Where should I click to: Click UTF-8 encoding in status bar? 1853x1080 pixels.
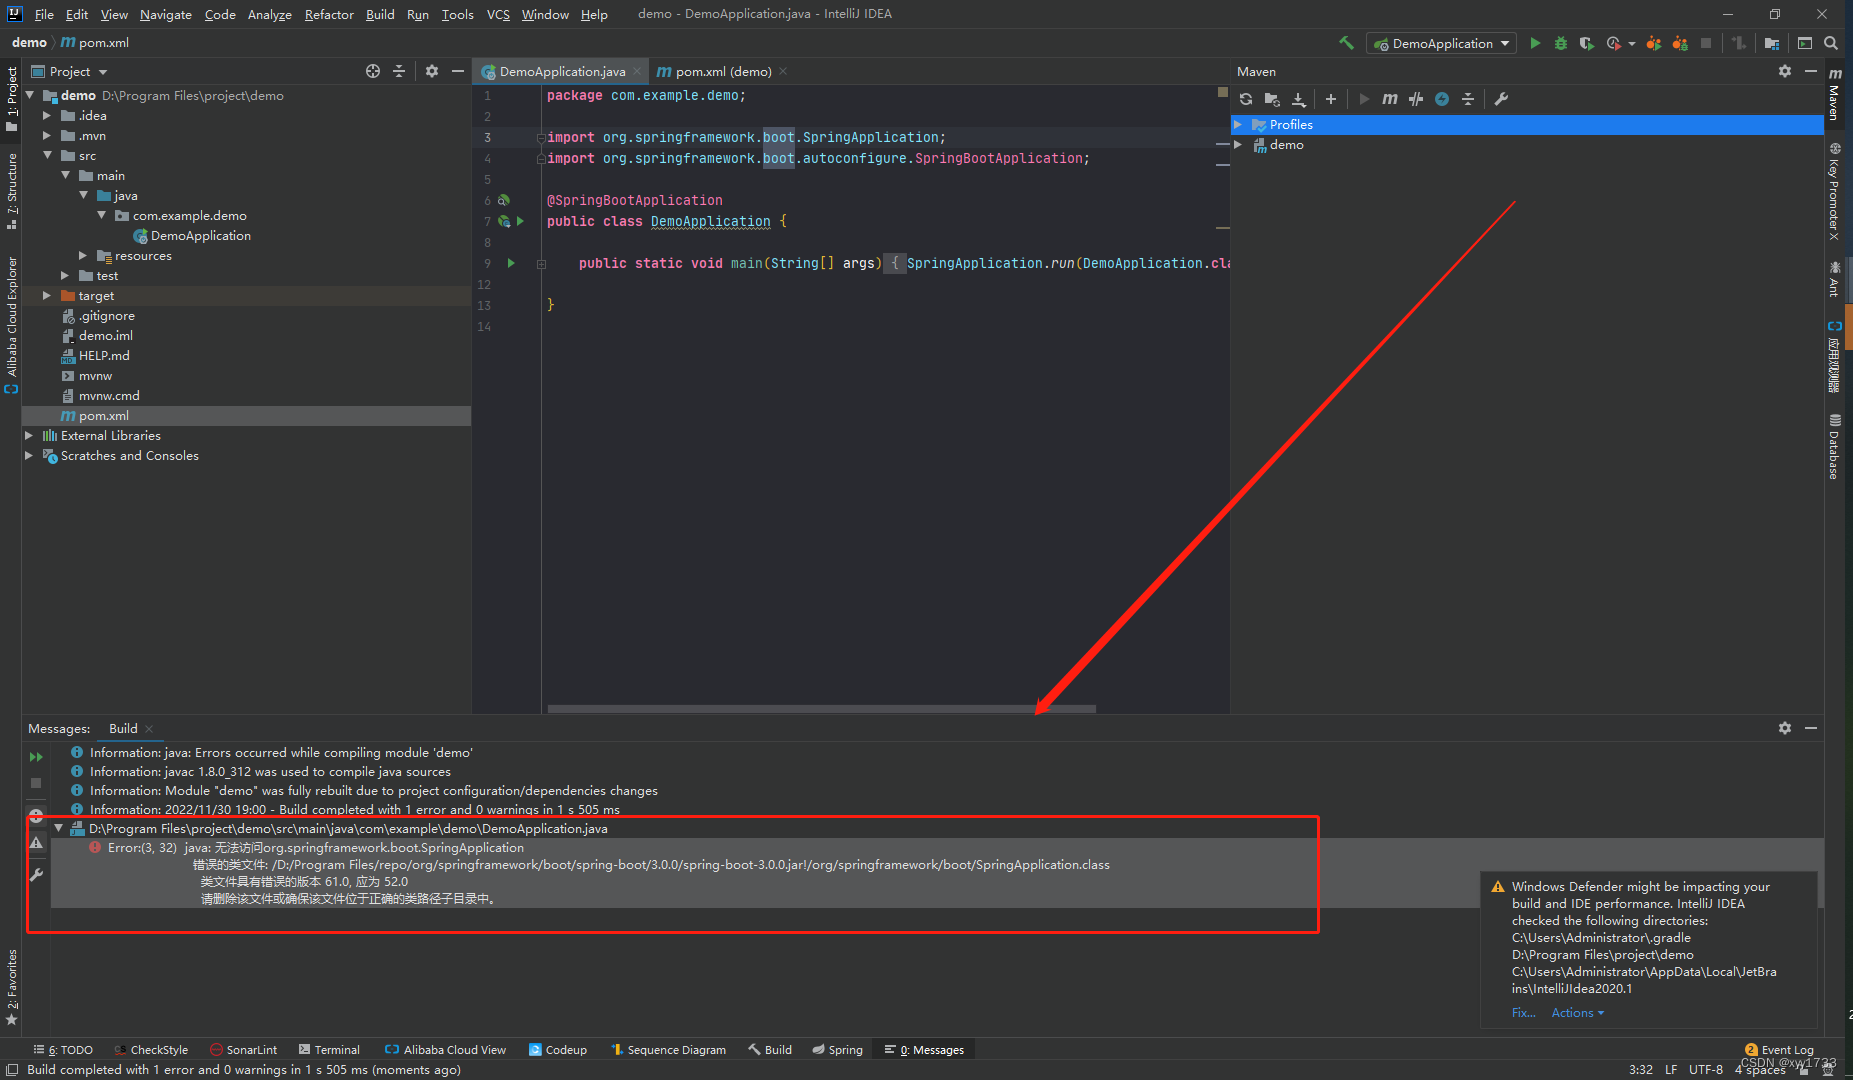[x=1706, y=1069]
